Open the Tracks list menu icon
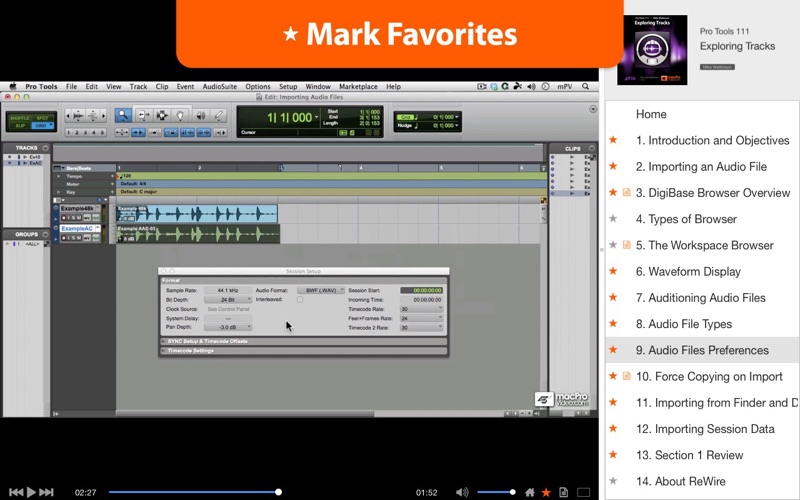 tap(45, 148)
